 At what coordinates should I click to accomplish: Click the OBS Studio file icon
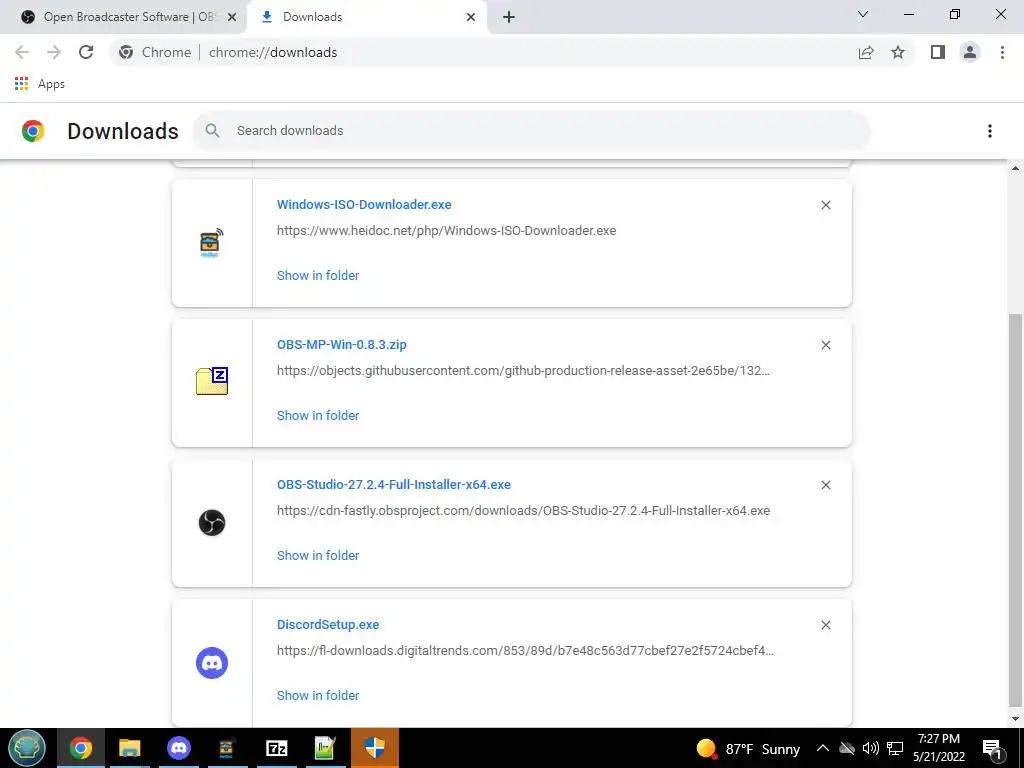click(212, 522)
